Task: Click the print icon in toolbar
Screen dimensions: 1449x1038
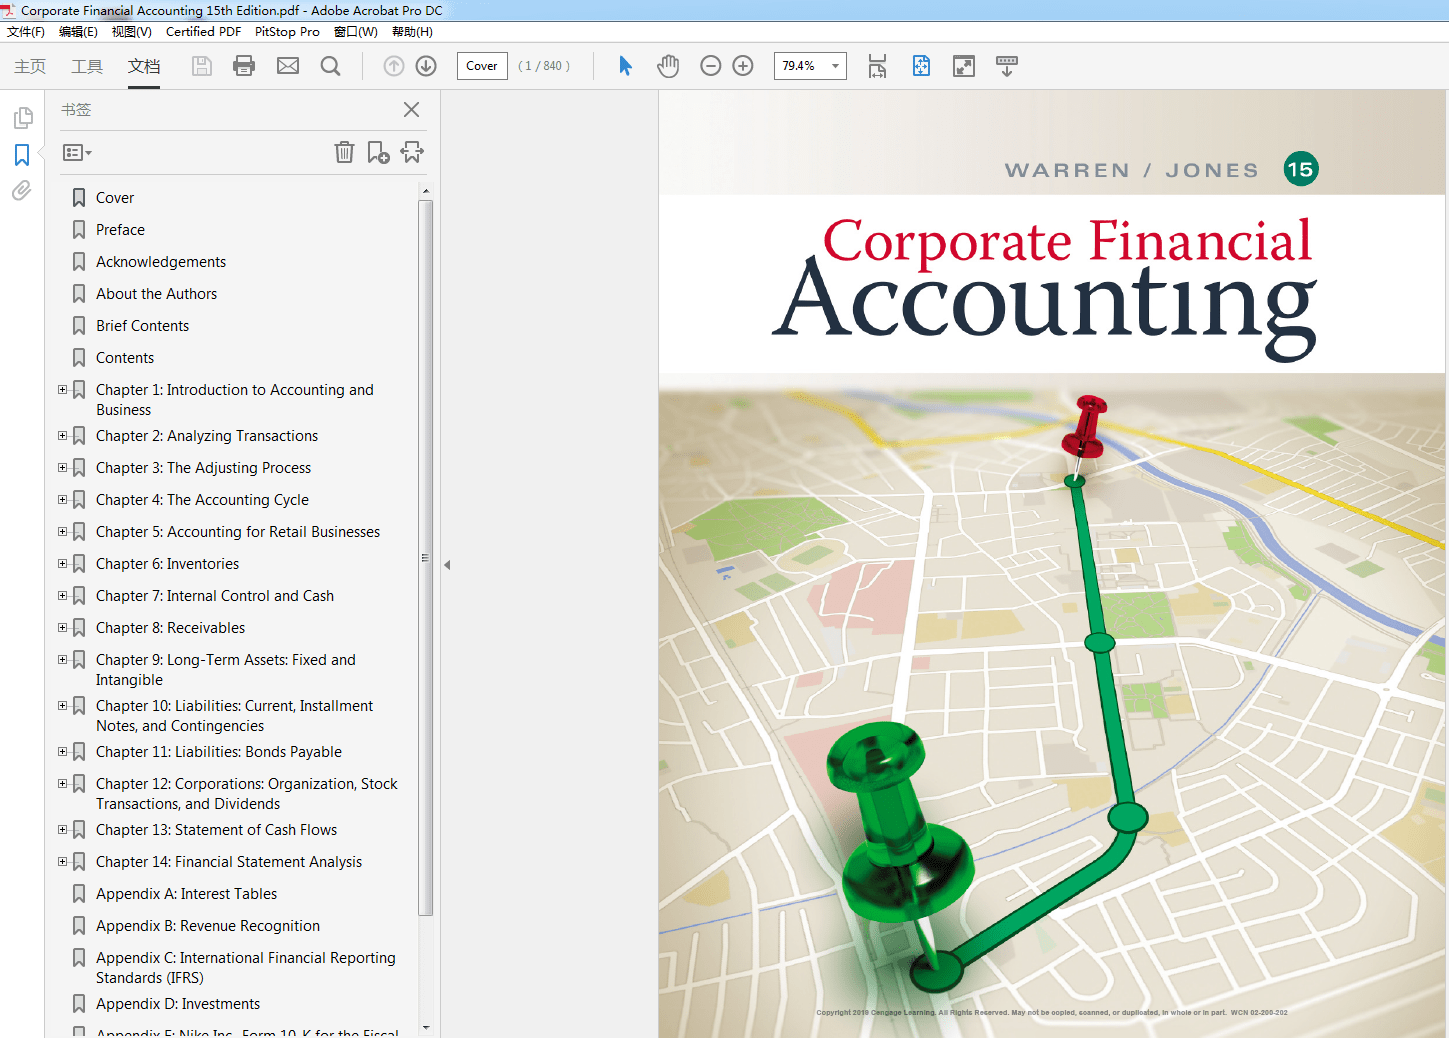Action: [x=244, y=66]
